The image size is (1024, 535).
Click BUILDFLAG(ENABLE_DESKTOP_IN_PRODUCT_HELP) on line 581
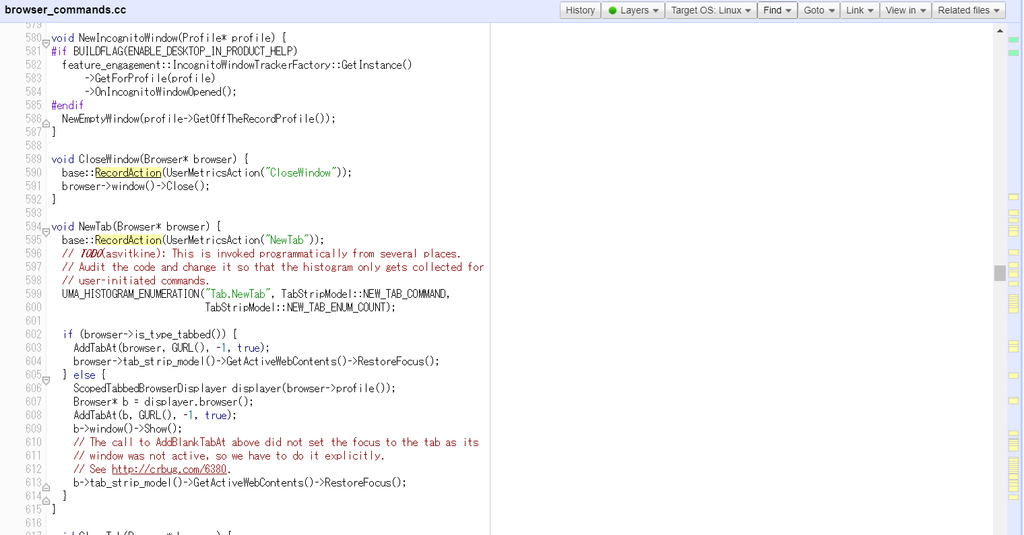click(185, 51)
